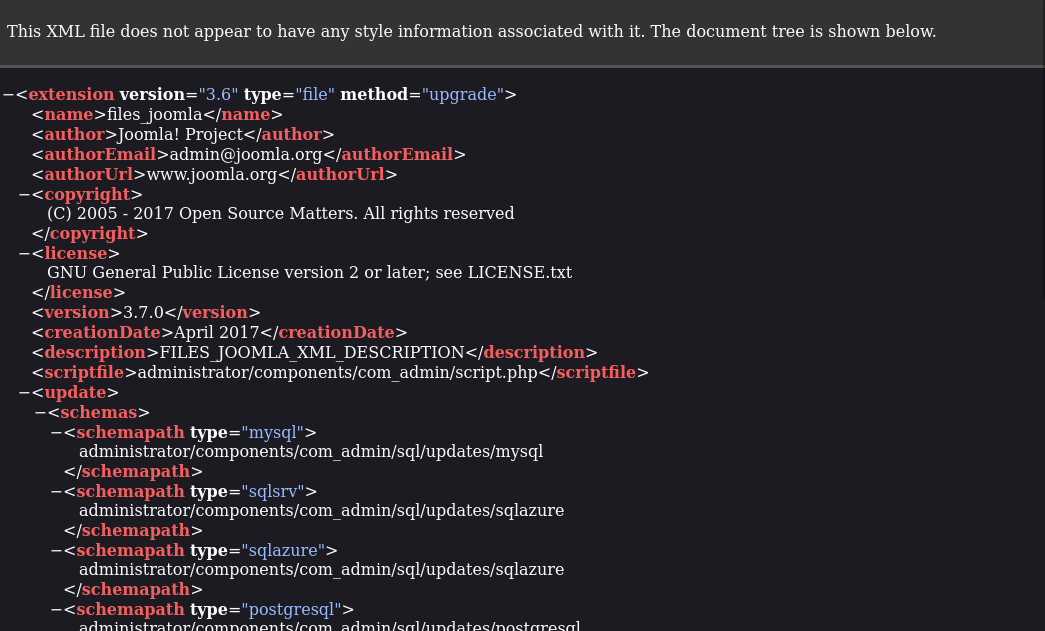Click the sqlazure path under sqlsrv
The height and width of the screenshot is (631, 1045).
(x=321, y=510)
